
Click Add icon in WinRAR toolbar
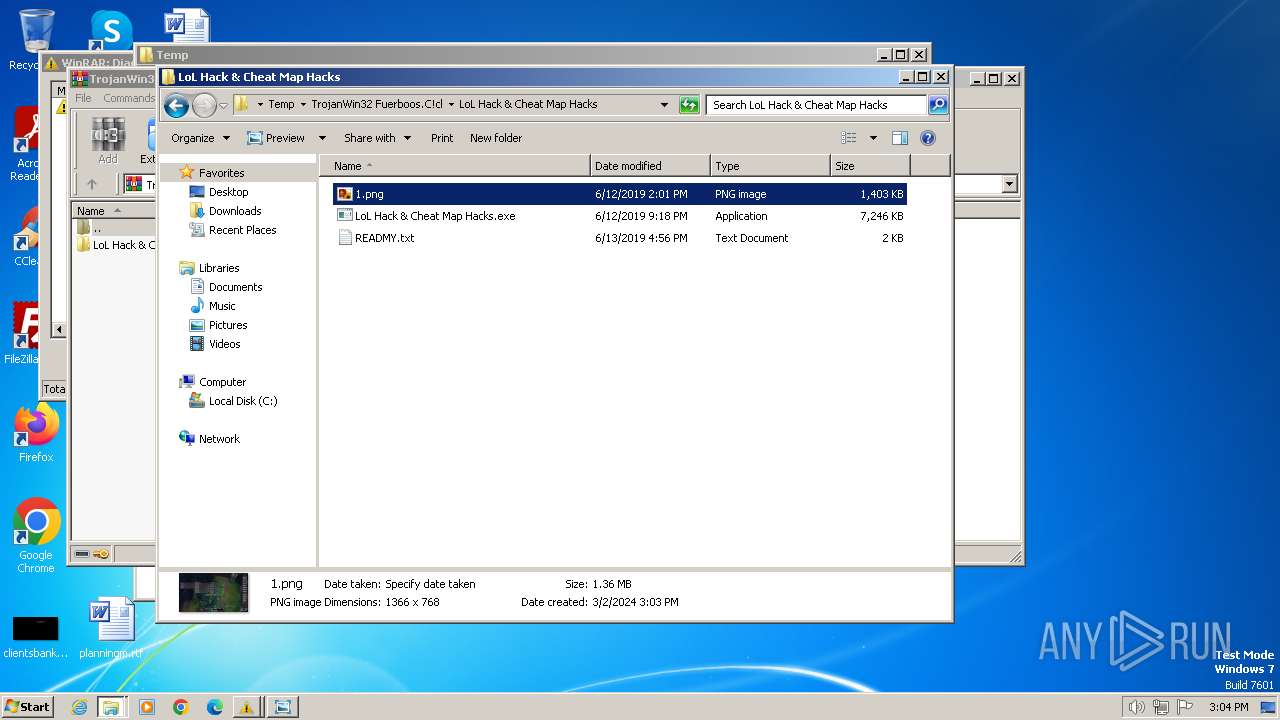[107, 141]
